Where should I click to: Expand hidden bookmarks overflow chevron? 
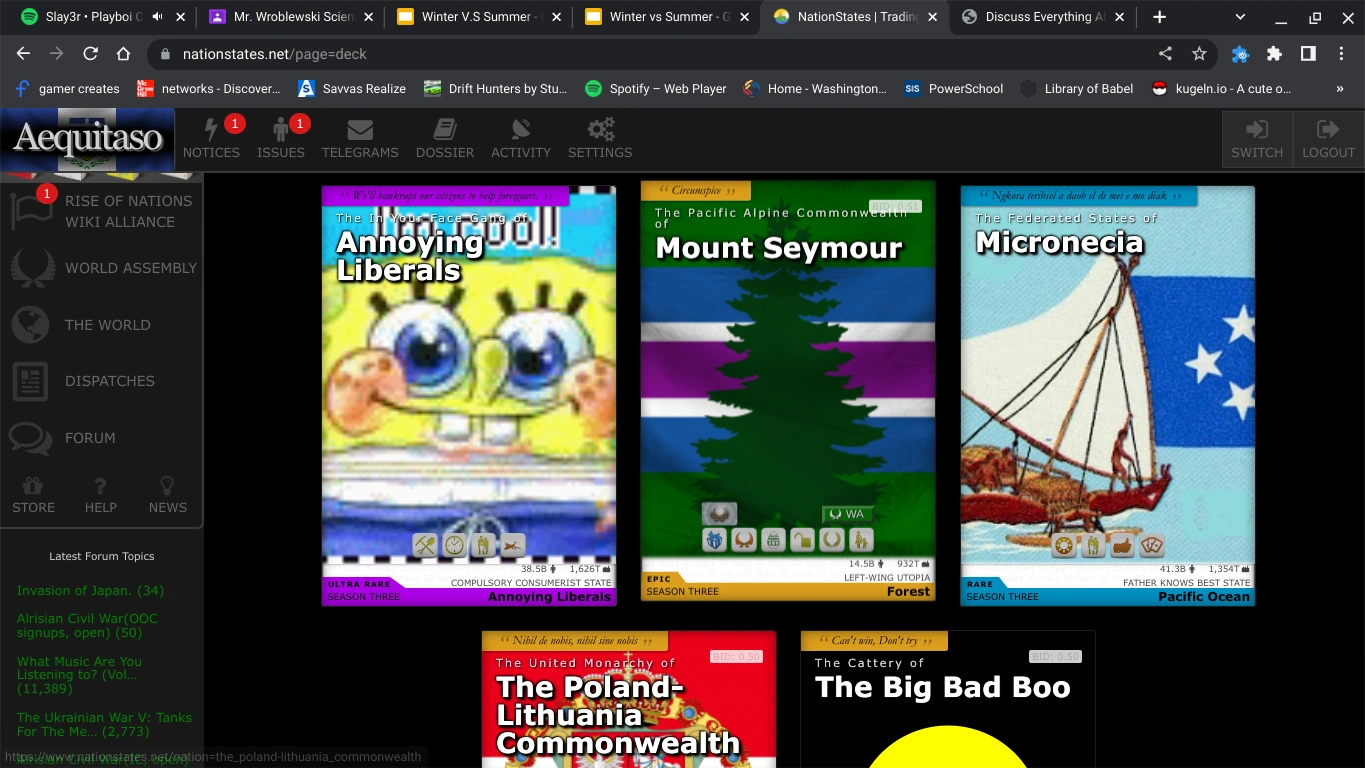[1340, 89]
